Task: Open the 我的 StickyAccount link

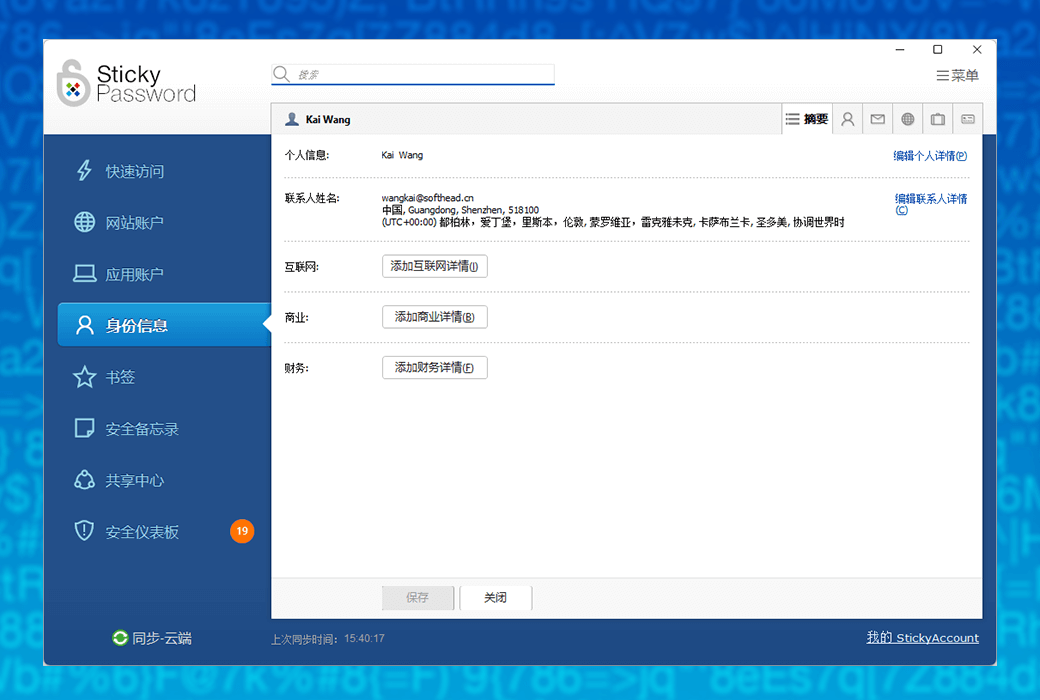Action: click(923, 638)
